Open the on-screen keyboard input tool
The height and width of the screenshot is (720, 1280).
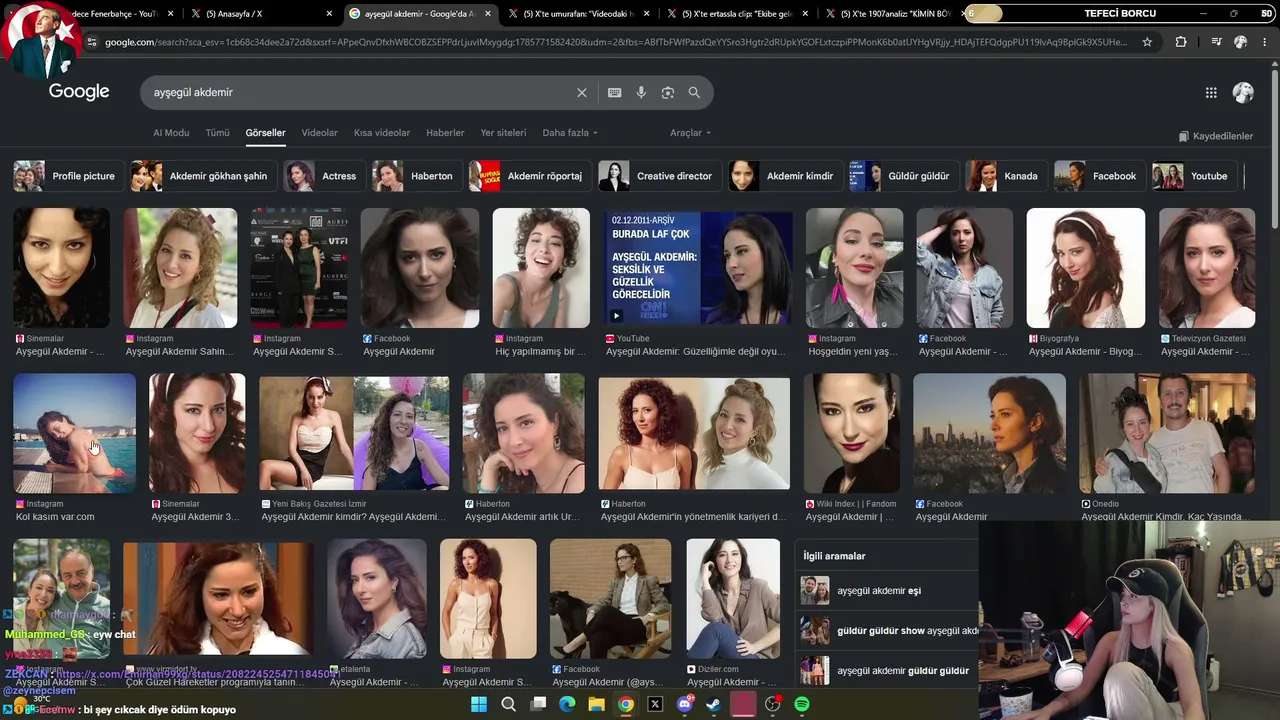615,92
